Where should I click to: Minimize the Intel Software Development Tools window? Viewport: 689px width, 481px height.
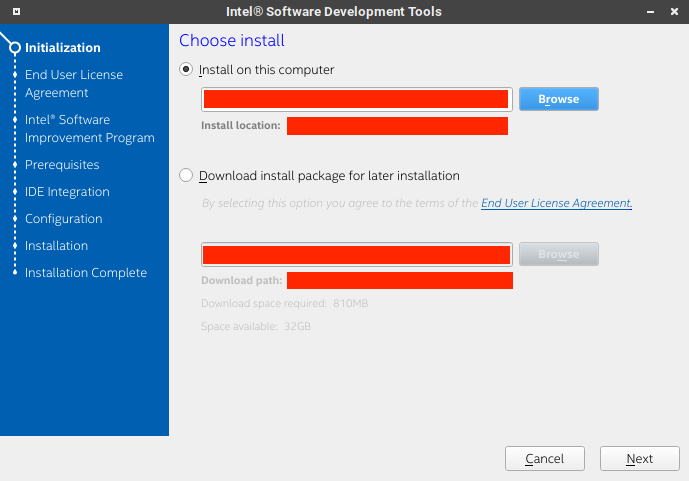point(650,12)
